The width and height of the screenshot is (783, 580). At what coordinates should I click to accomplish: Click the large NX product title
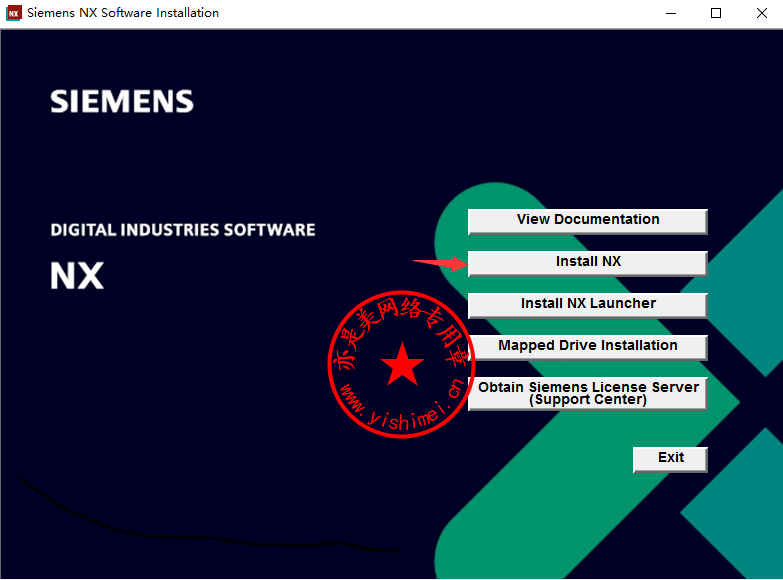[x=77, y=276]
